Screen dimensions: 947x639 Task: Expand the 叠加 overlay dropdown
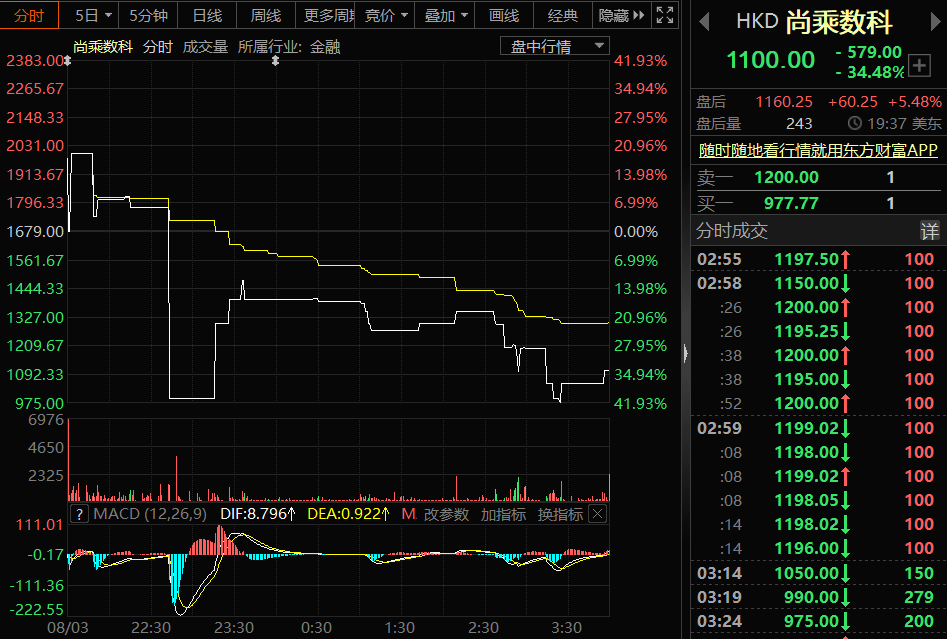(446, 15)
